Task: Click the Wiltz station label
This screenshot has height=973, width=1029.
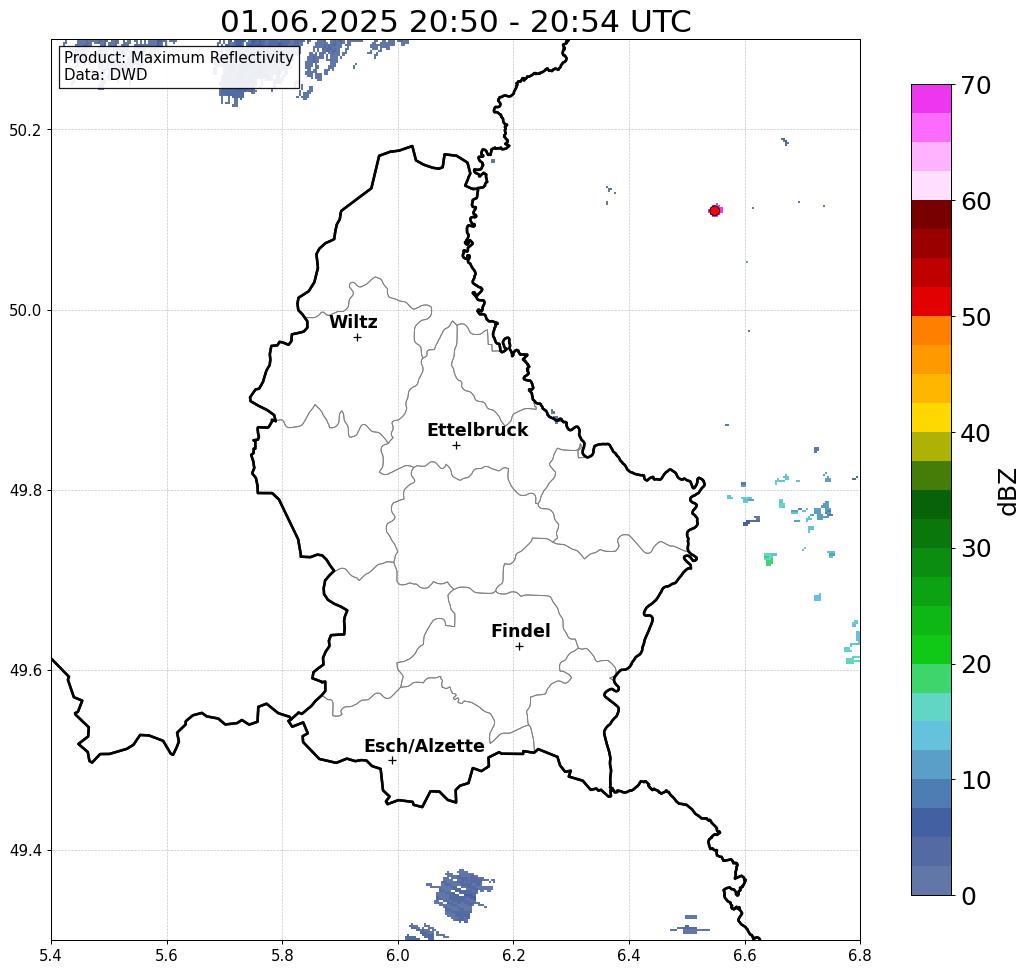Action: click(353, 322)
